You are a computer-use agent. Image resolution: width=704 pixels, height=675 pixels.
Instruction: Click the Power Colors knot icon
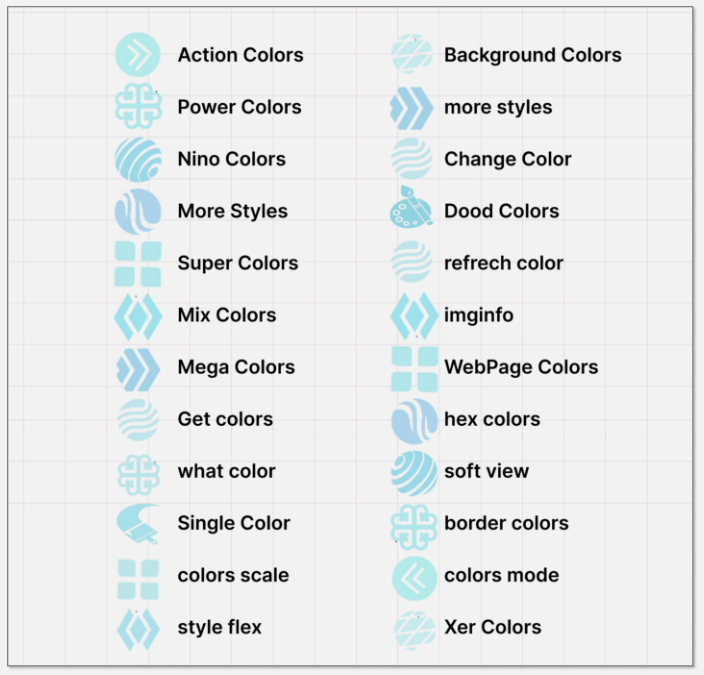click(x=138, y=107)
